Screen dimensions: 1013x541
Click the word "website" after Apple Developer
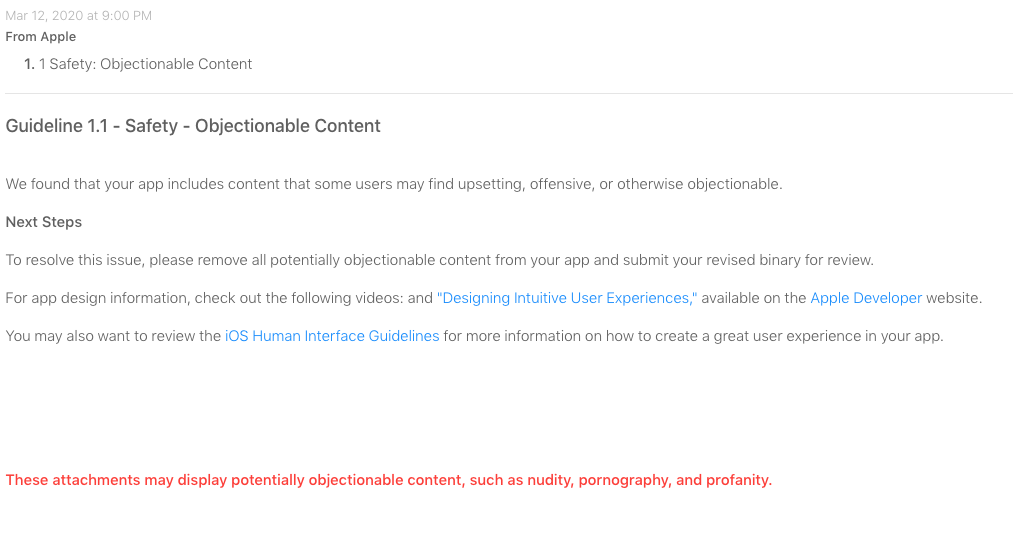(x=952, y=298)
